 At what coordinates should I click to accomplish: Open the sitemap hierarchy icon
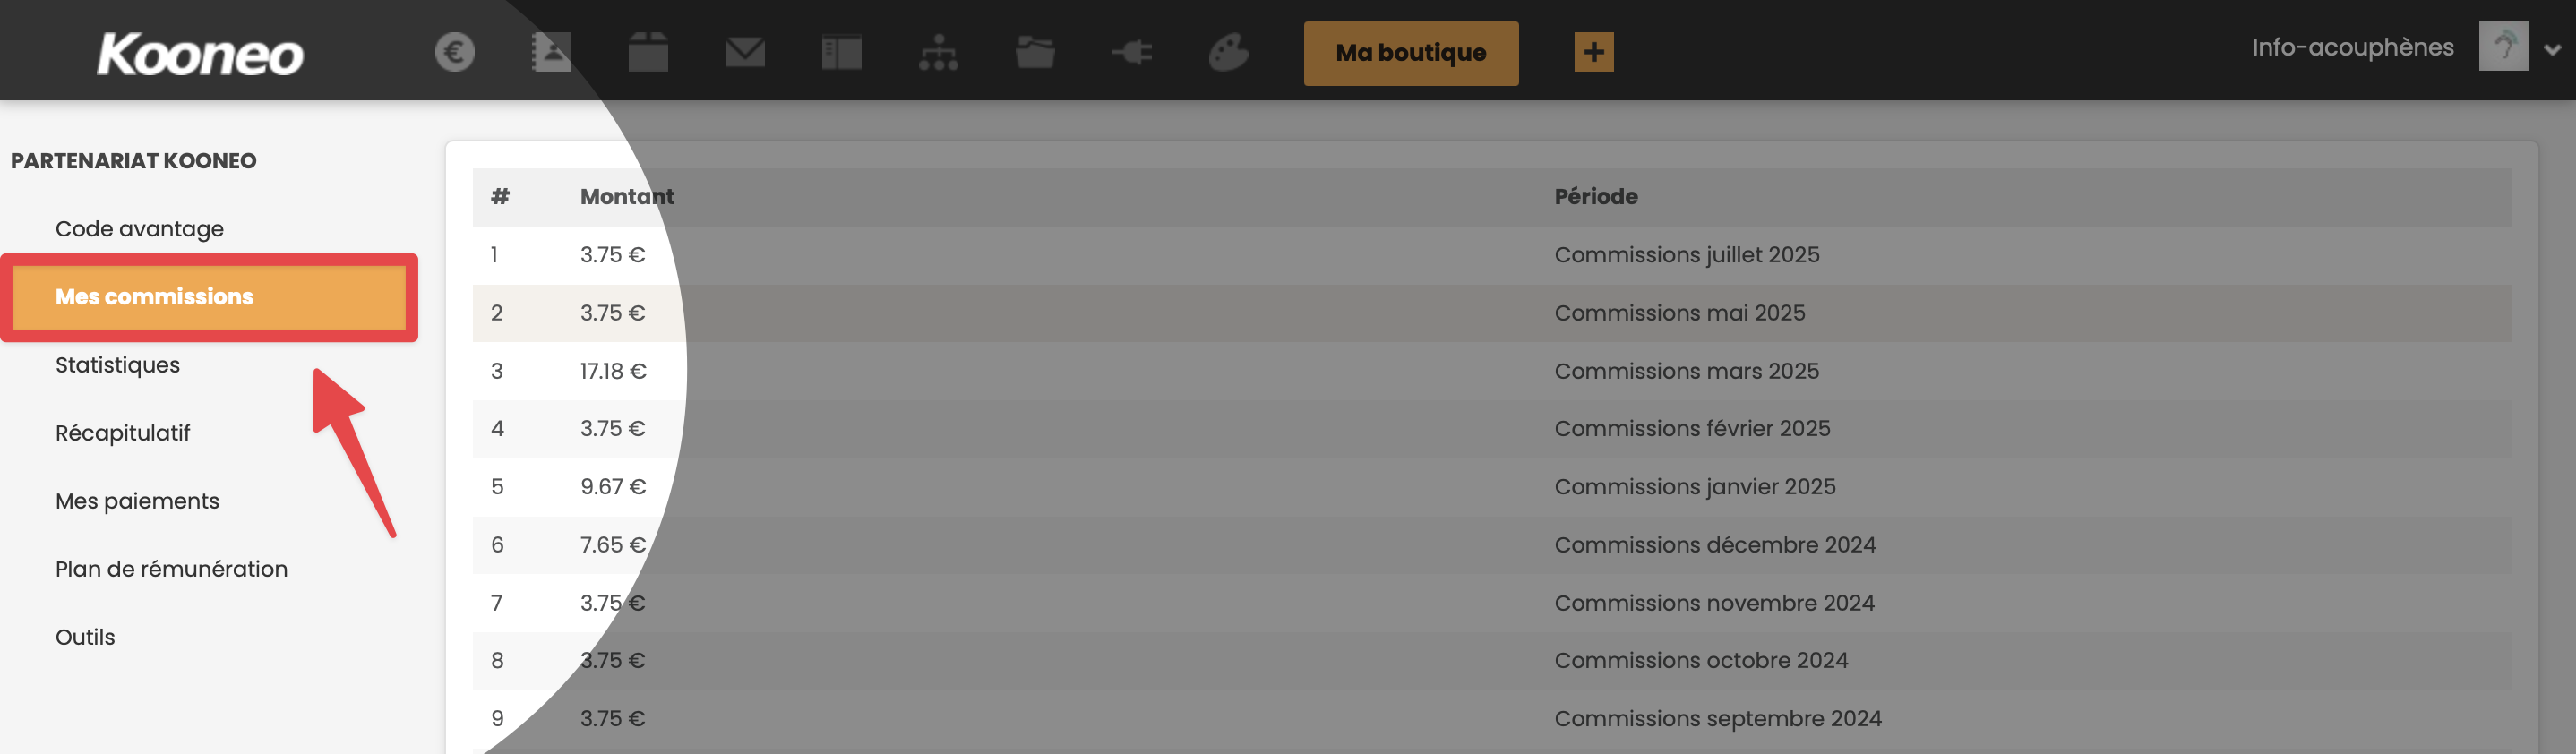[x=938, y=52]
